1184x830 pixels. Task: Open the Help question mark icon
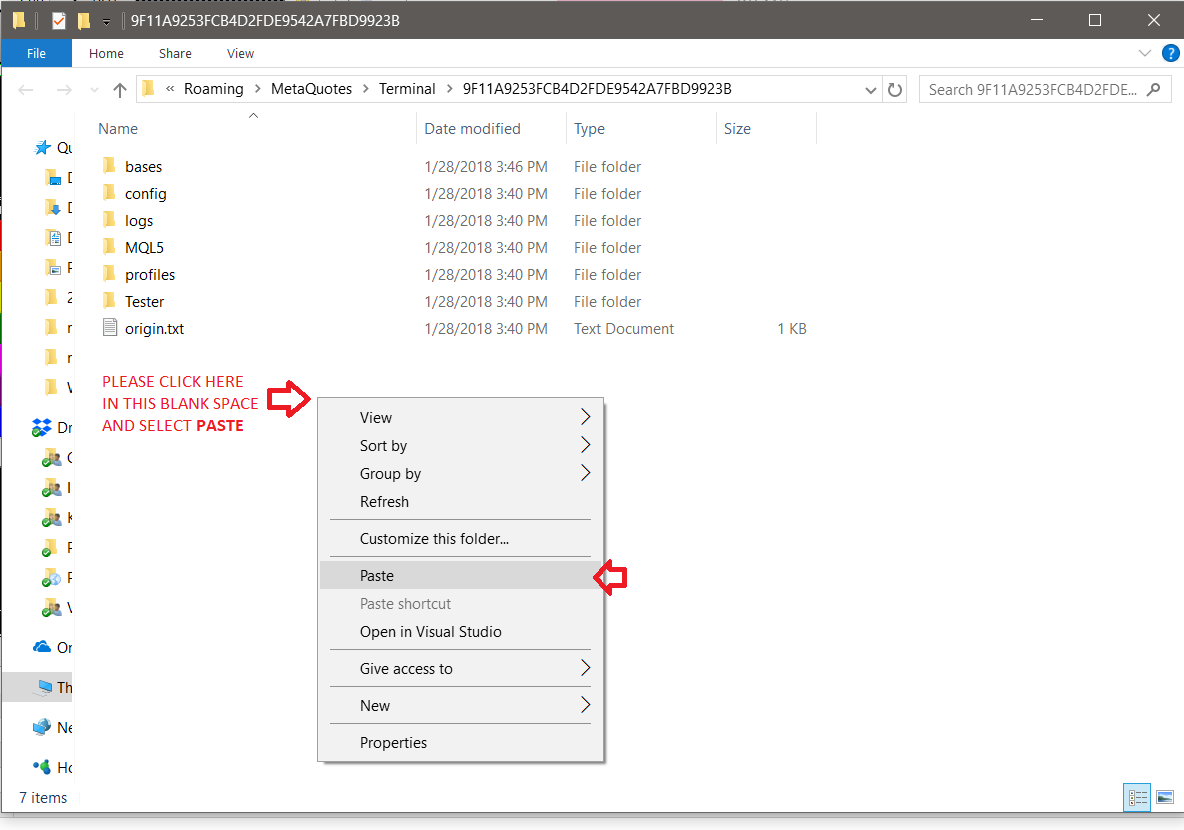pyautogui.click(x=1171, y=53)
